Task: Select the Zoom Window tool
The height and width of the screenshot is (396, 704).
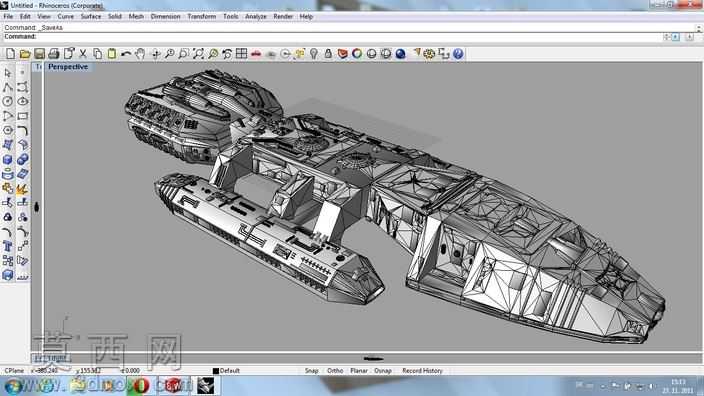Action: [x=184, y=54]
